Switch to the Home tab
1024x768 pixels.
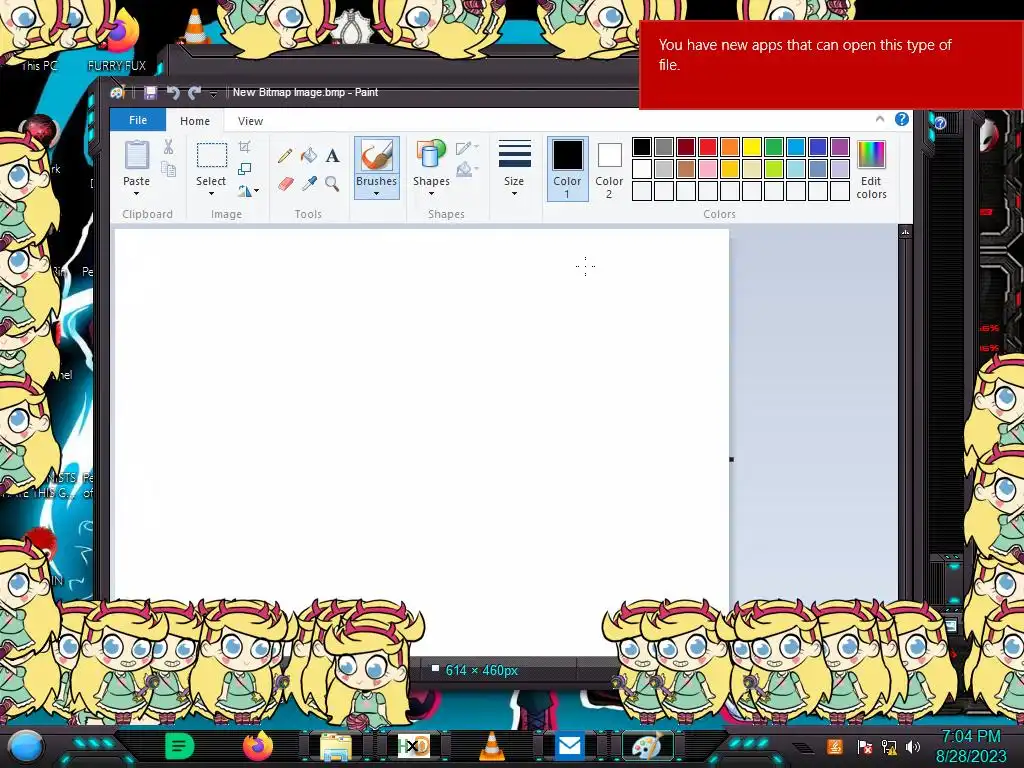point(195,121)
